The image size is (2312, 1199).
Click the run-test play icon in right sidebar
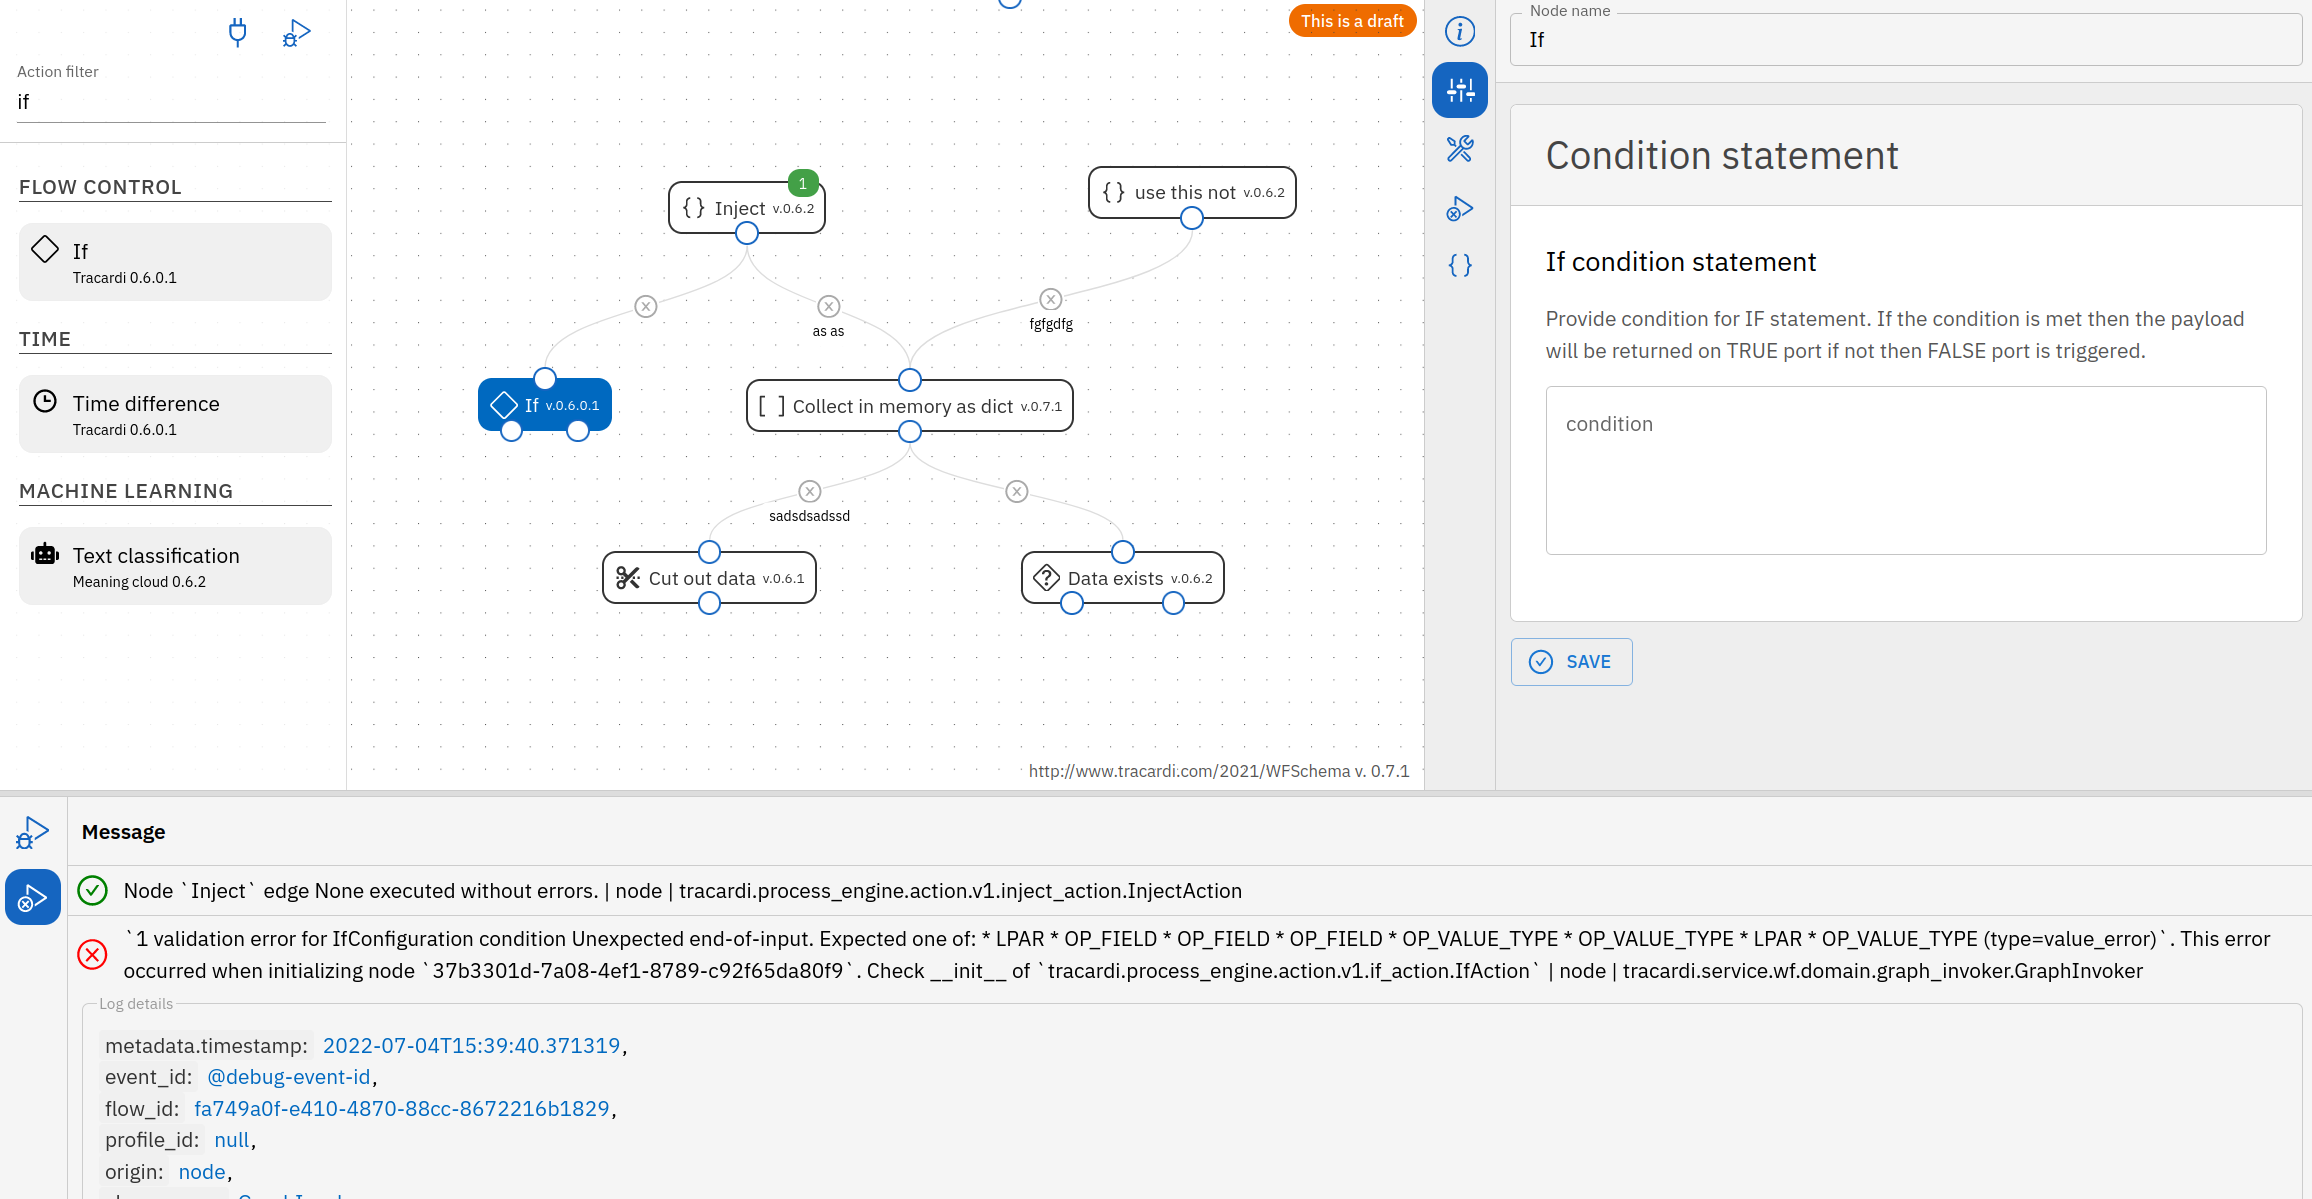[x=1459, y=208]
